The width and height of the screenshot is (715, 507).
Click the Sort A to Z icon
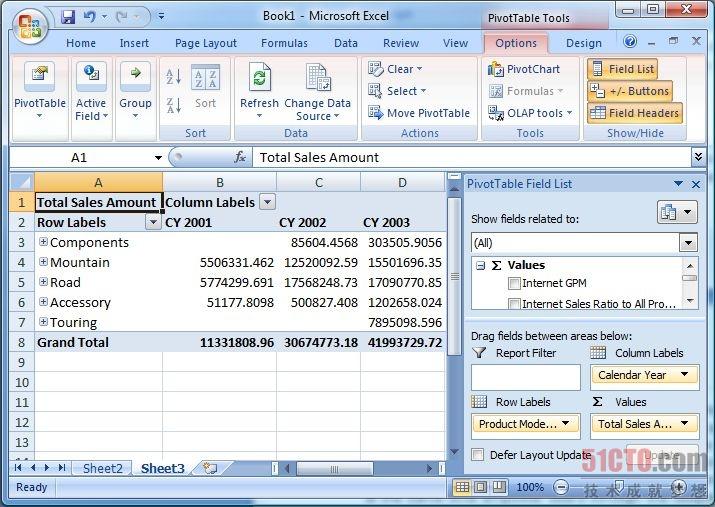coord(172,77)
